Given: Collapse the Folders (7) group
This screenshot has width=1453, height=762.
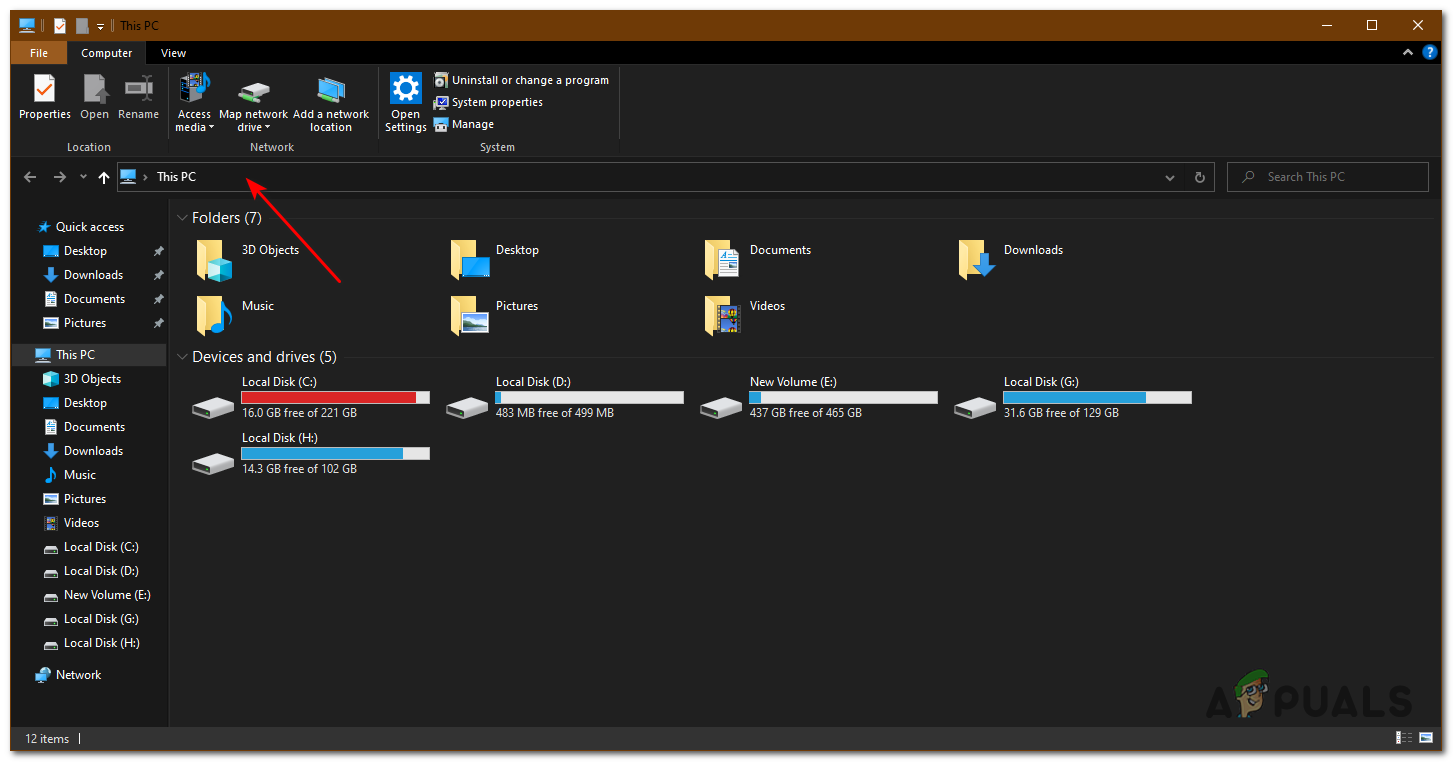Looking at the screenshot, I should click(x=182, y=218).
